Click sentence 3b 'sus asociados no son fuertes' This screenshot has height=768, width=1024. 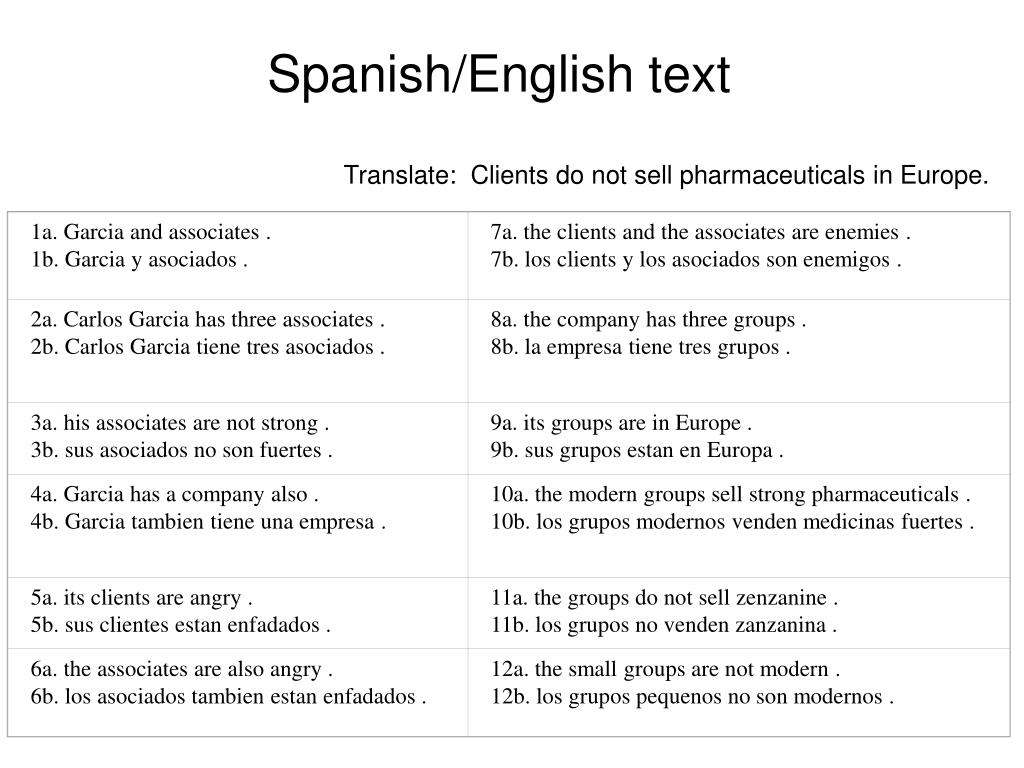pos(182,450)
